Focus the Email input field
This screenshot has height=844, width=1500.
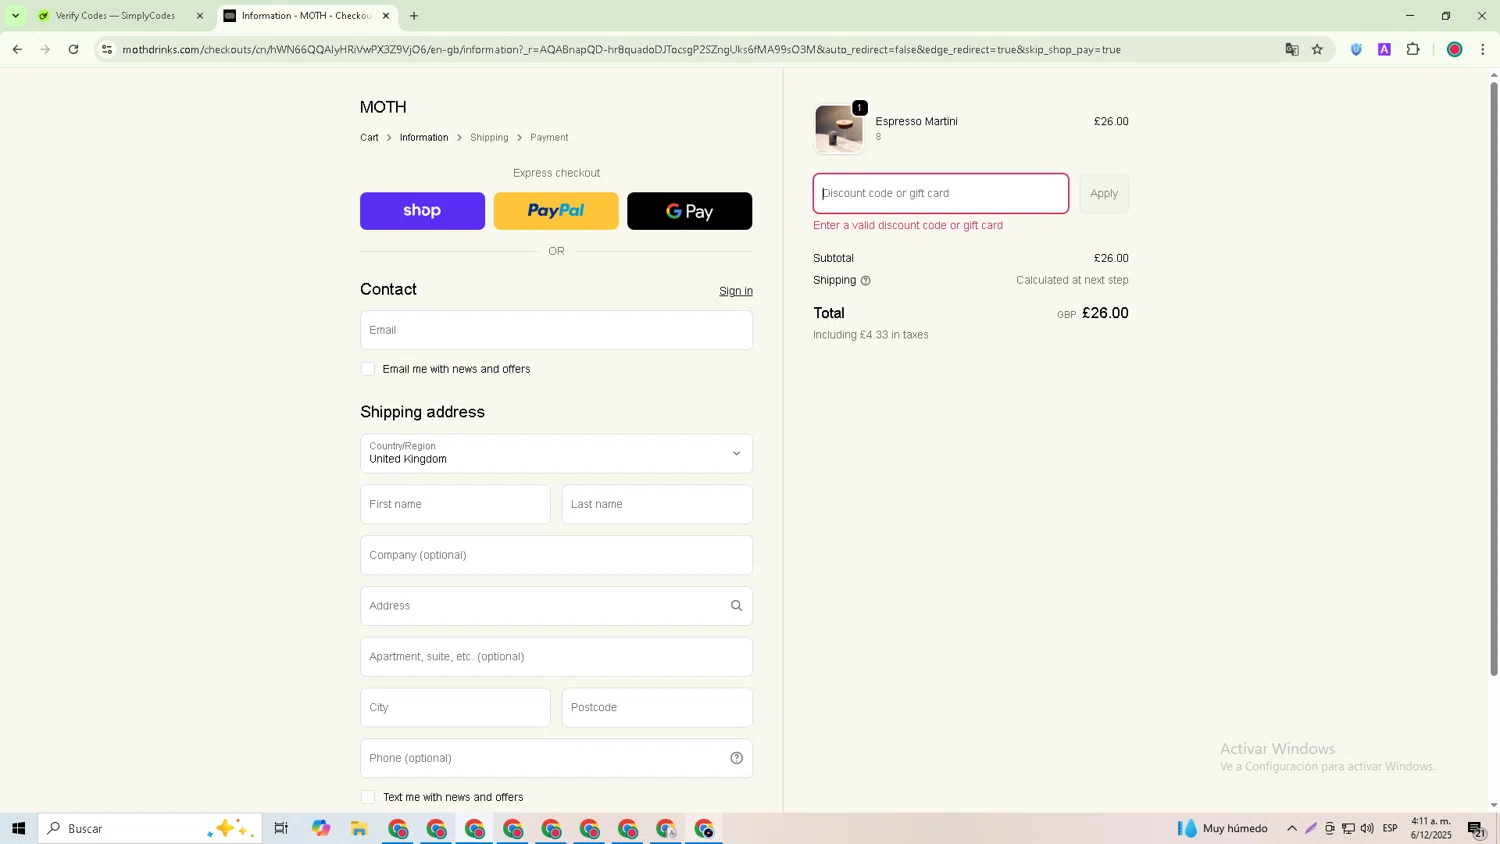point(556,330)
